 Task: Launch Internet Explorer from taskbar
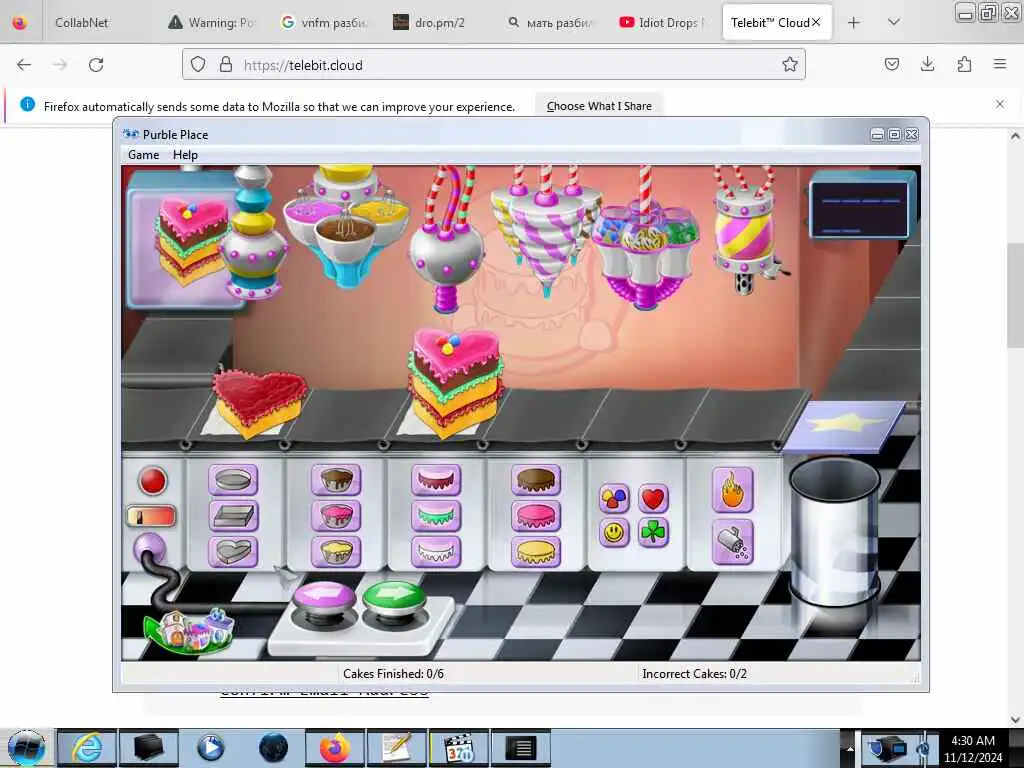pyautogui.click(x=87, y=748)
